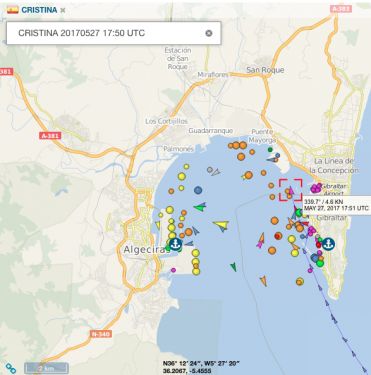Select the magenta vessel arrow near orange ship
The image size is (371, 375).
[261, 240]
